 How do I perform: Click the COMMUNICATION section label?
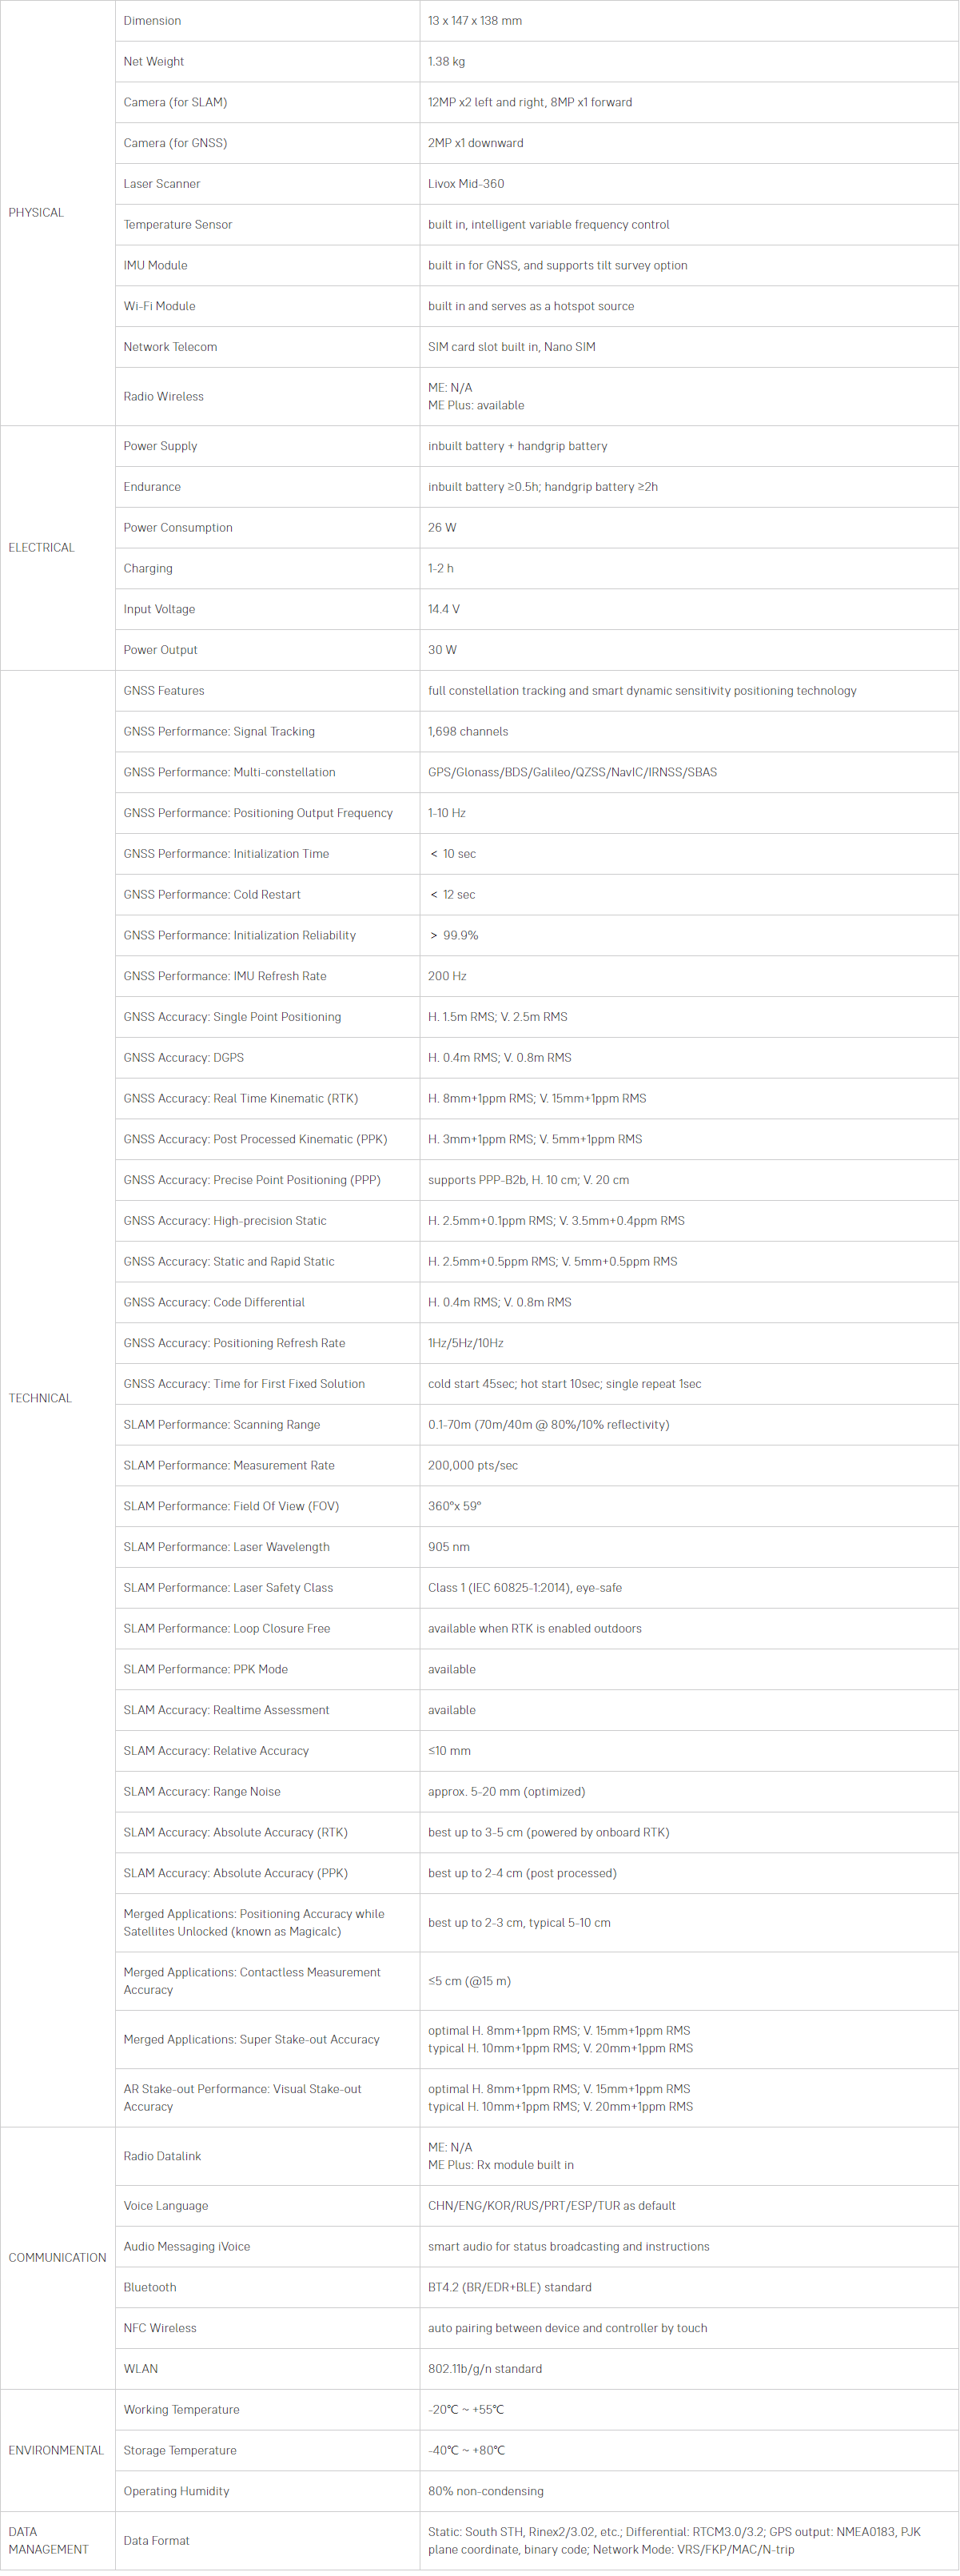[x=57, y=2257]
